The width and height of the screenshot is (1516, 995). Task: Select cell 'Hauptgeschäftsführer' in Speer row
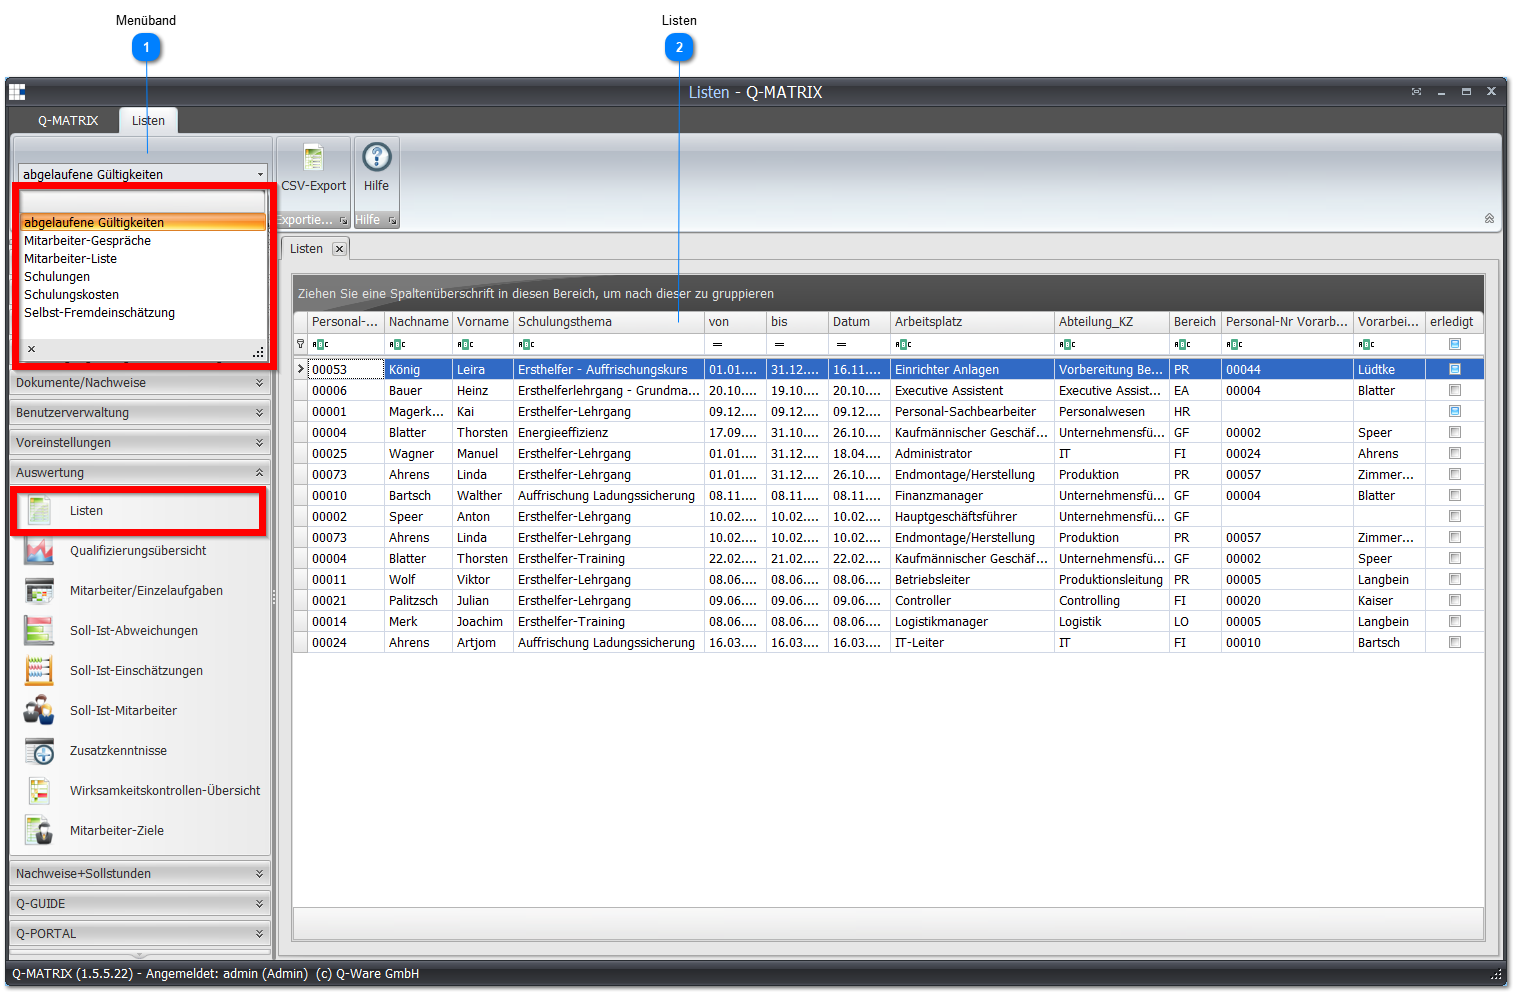pos(973,517)
